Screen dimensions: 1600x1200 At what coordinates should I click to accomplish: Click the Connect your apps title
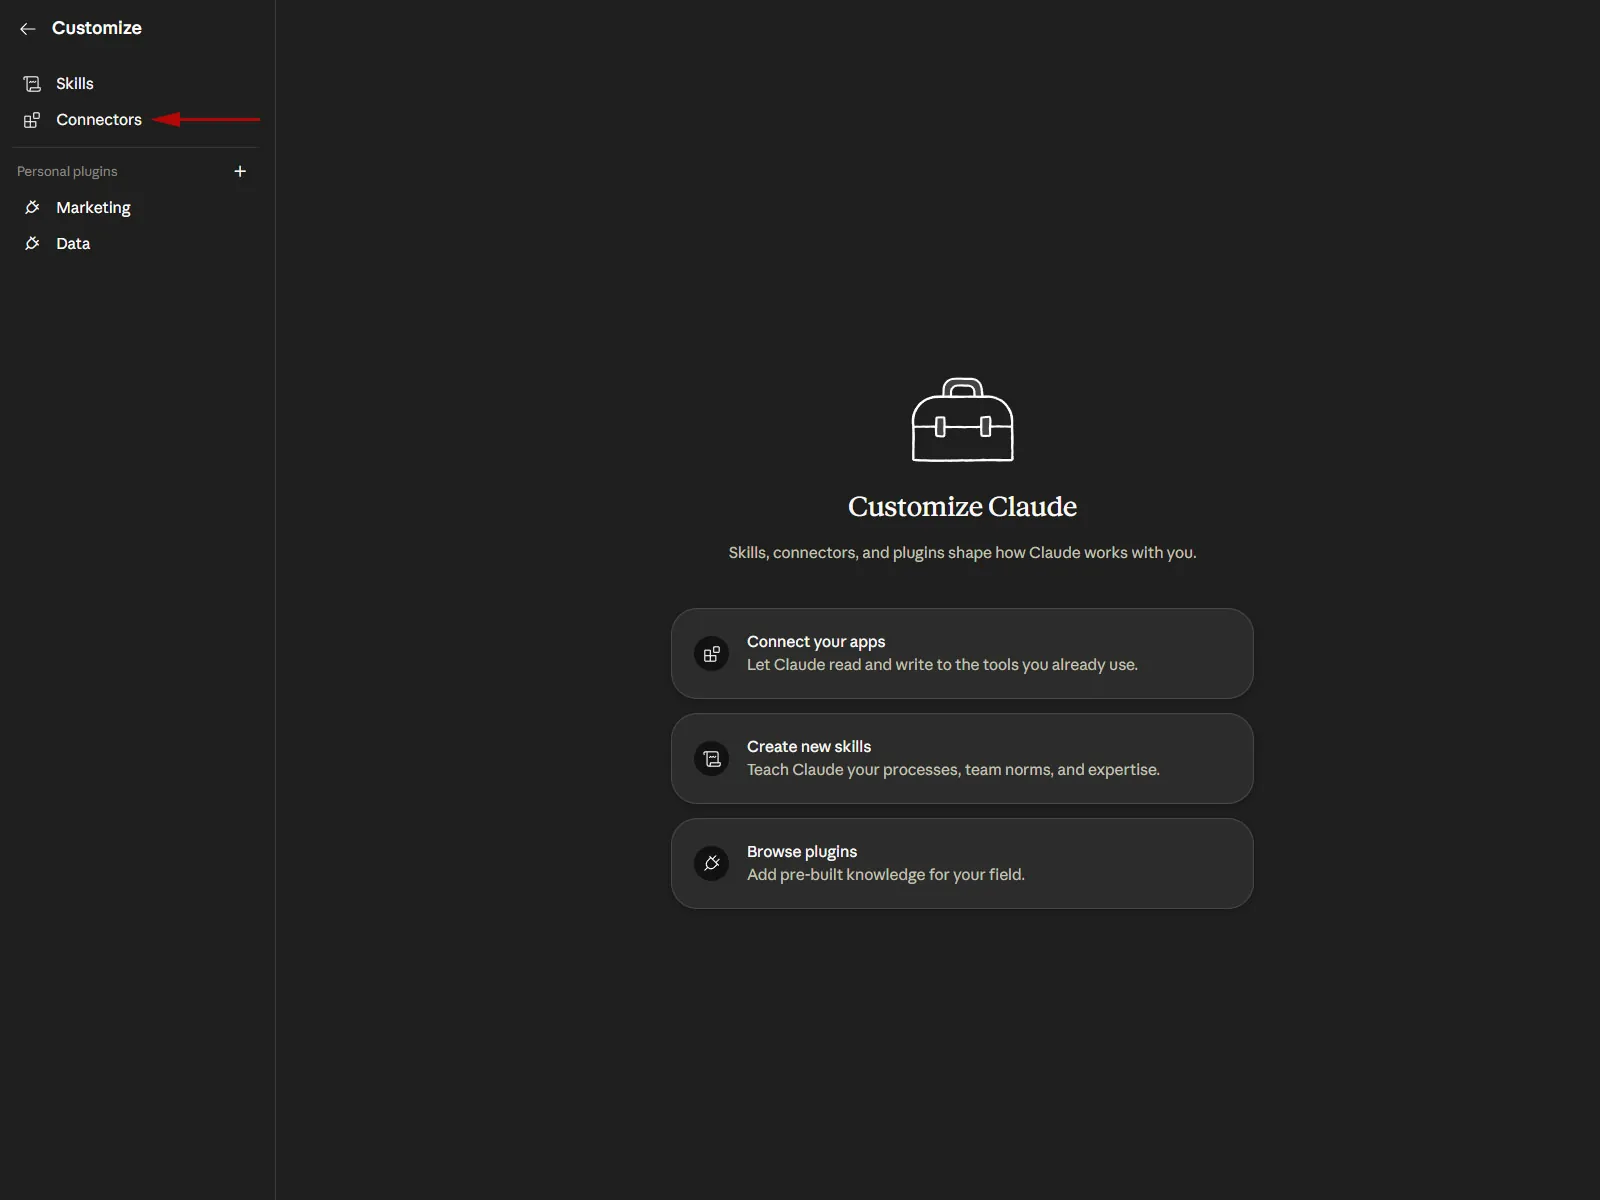[816, 642]
